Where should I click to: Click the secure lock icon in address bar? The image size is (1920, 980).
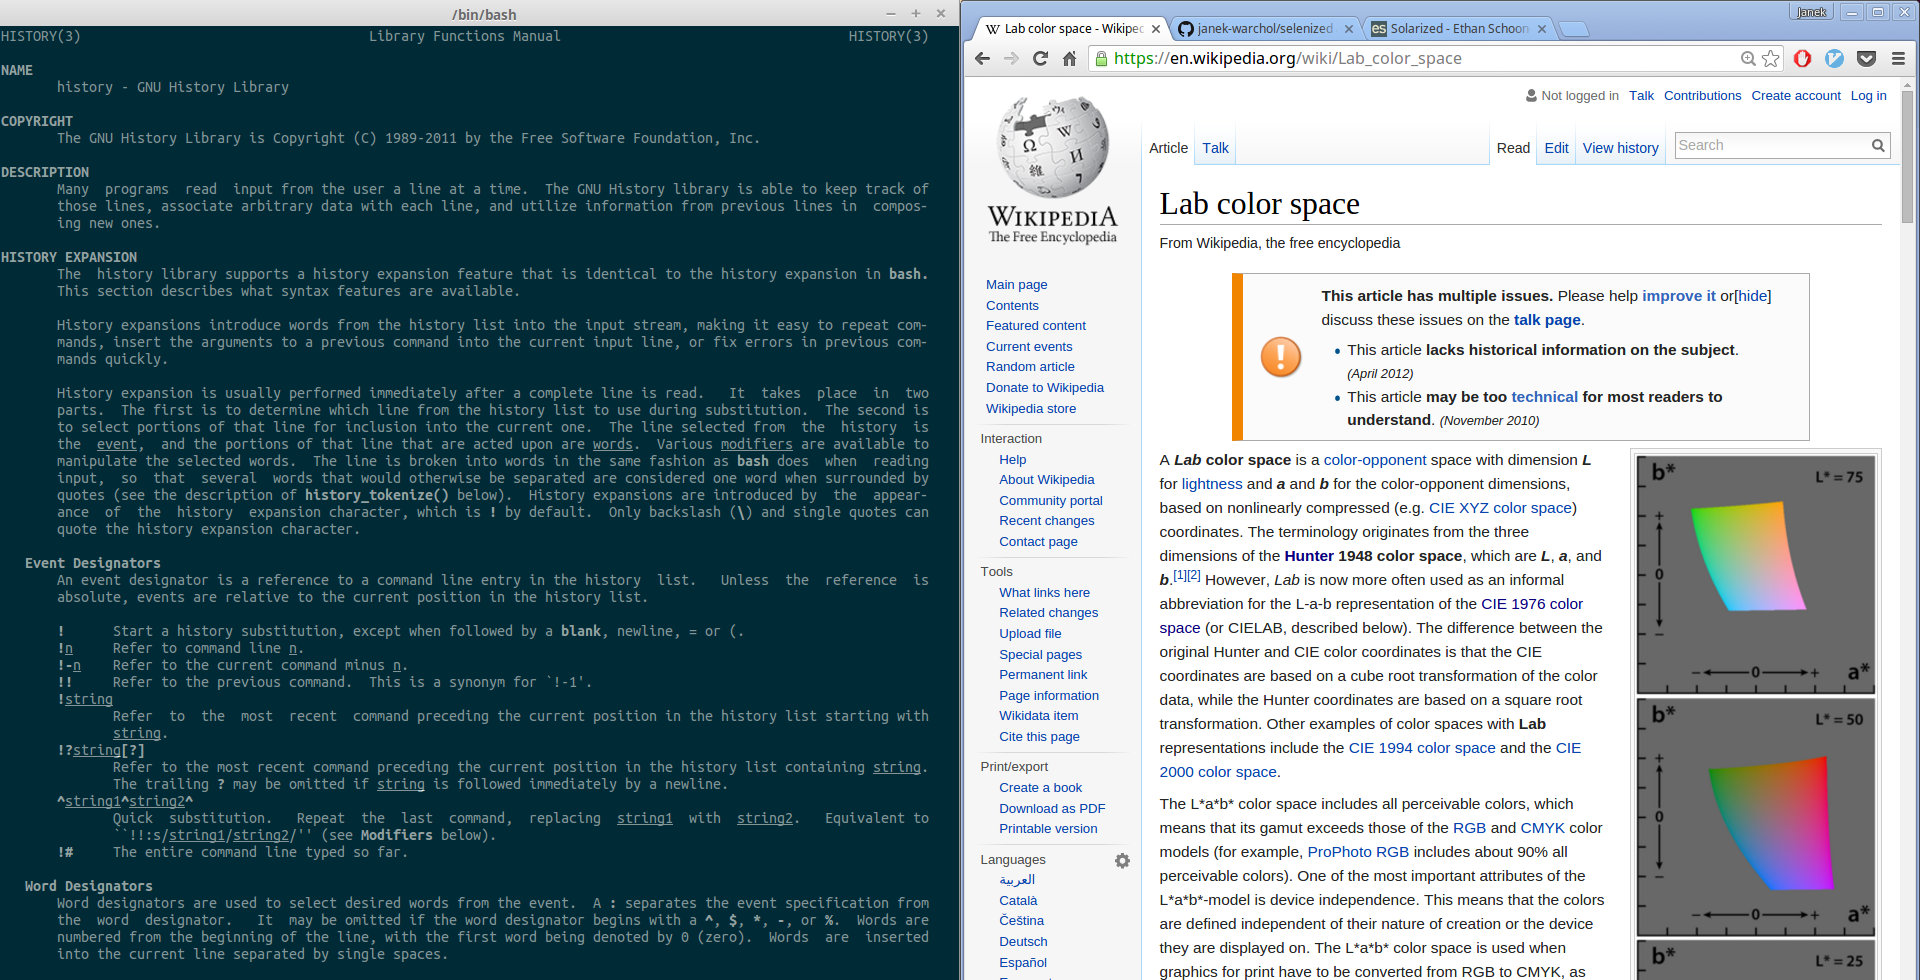1101,59
